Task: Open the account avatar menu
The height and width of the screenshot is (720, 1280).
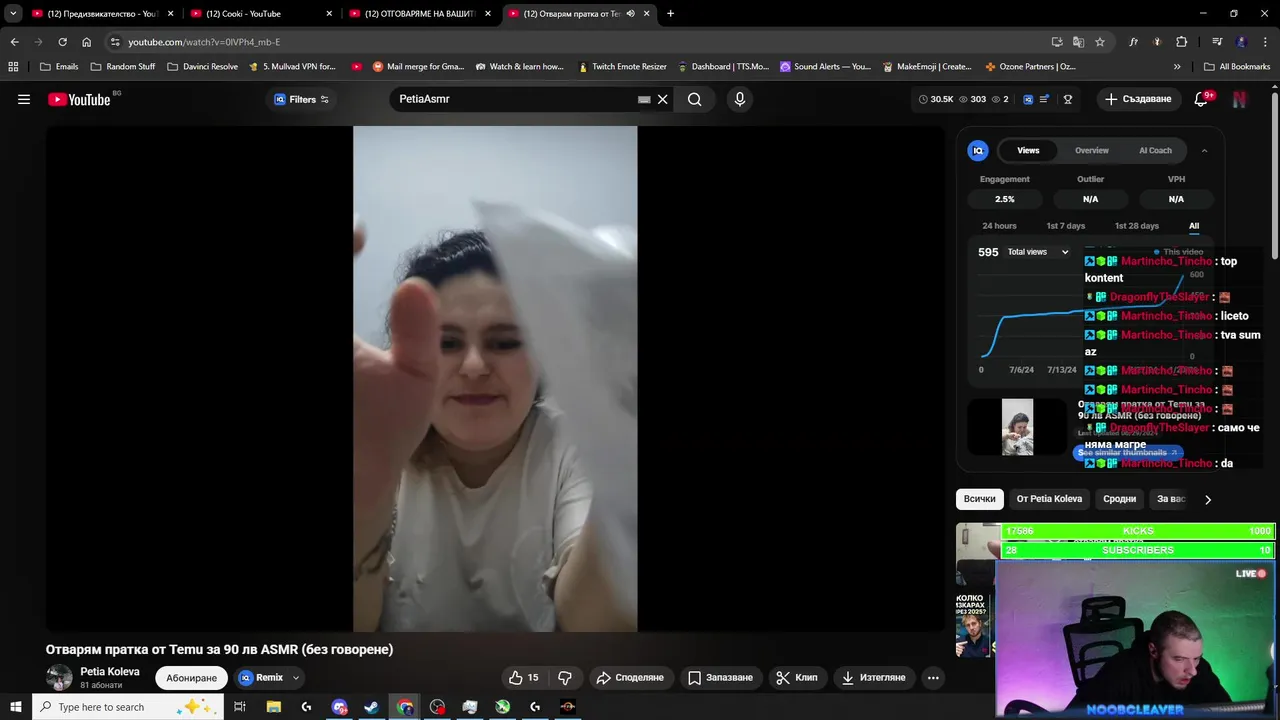Action: (1239, 99)
